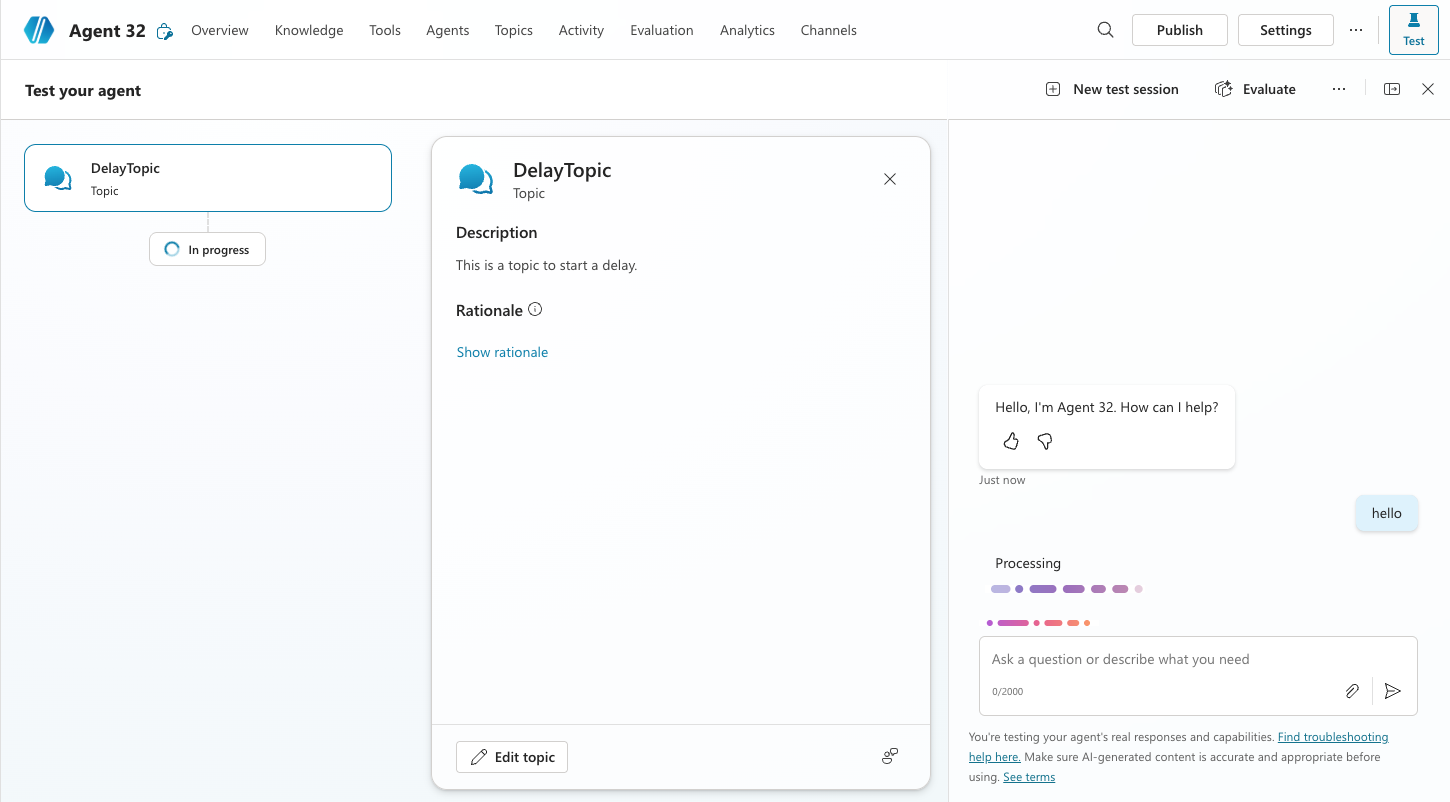Open the top bar more options ellipsis
1450x802 pixels.
point(1356,30)
